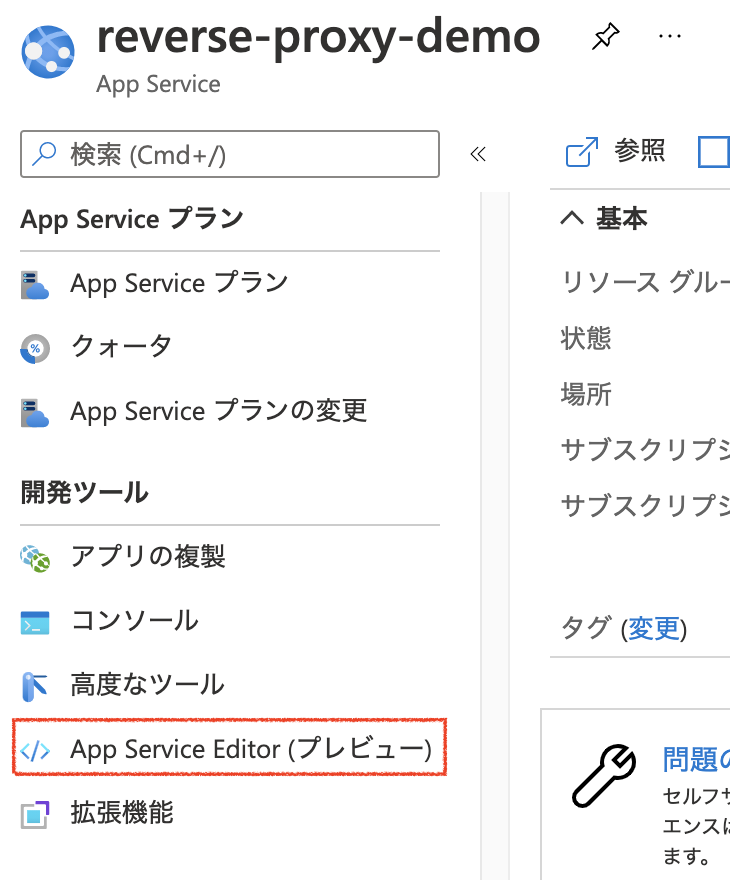
Task: Click the 参照 external link icon
Action: pos(582,152)
